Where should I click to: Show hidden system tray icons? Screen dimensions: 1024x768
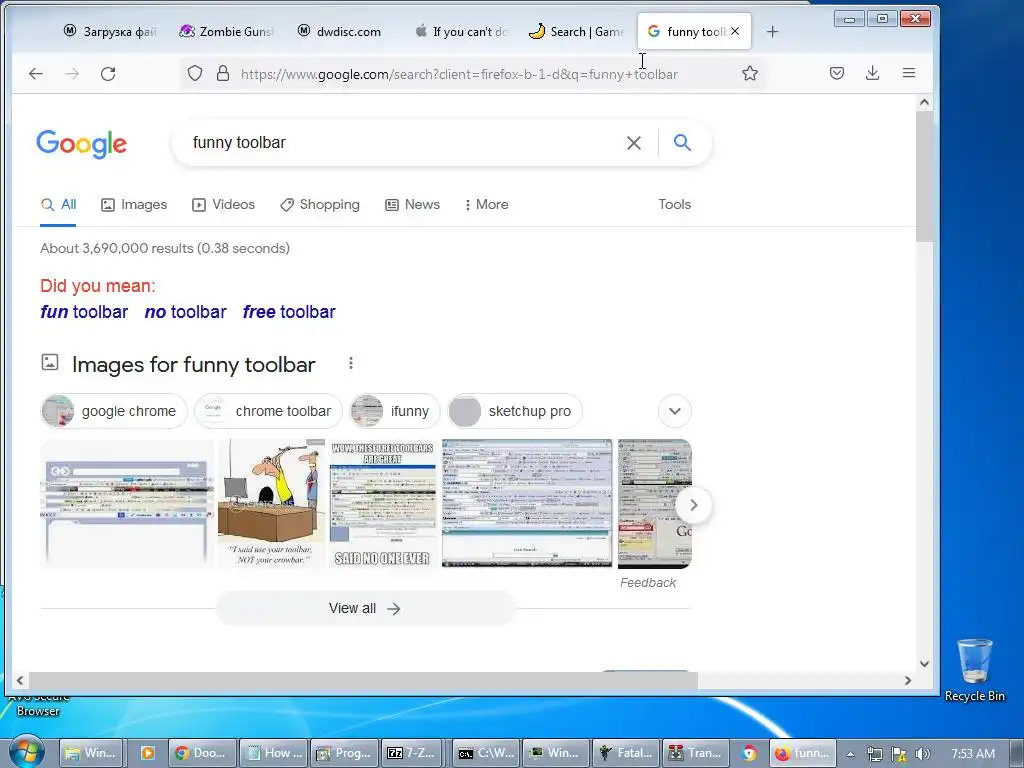(850, 754)
